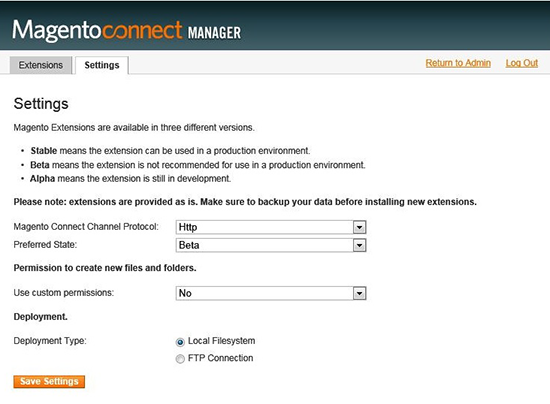The image size is (550, 404).
Task: Open the Settings tab
Action: click(102, 65)
